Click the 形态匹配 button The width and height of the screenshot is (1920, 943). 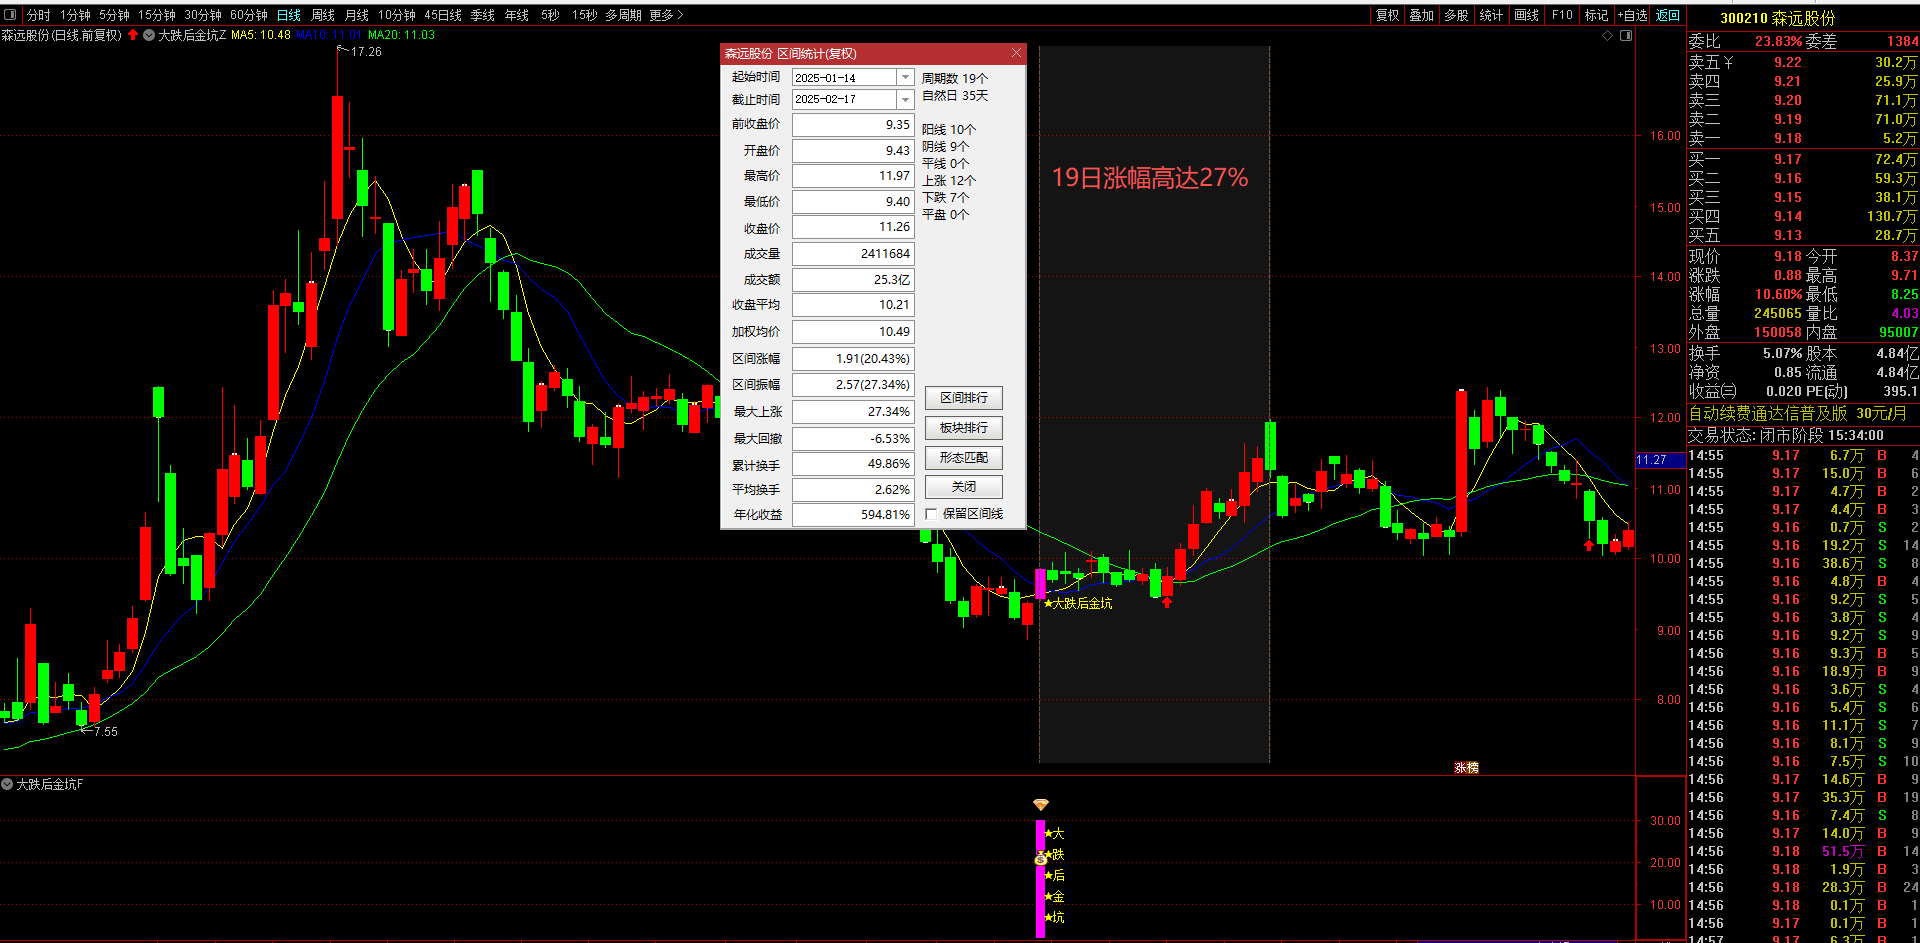964,457
